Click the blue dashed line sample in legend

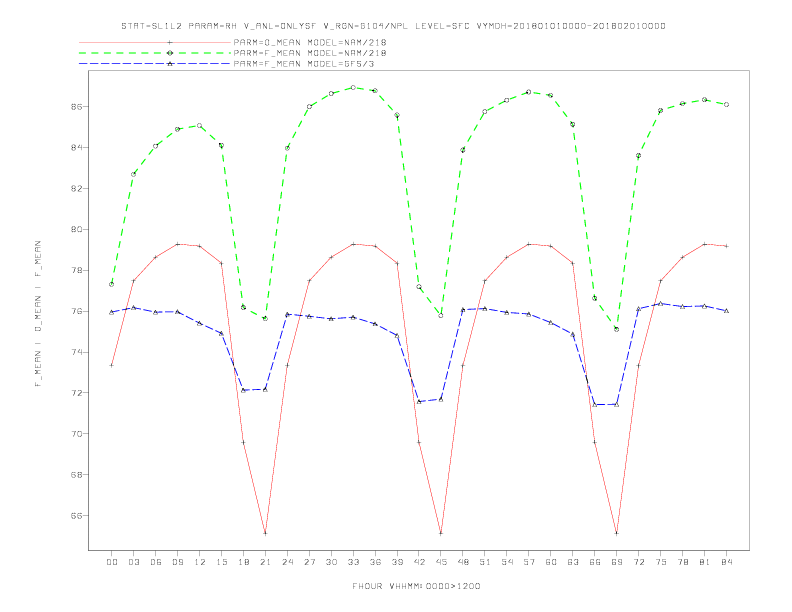(155, 64)
